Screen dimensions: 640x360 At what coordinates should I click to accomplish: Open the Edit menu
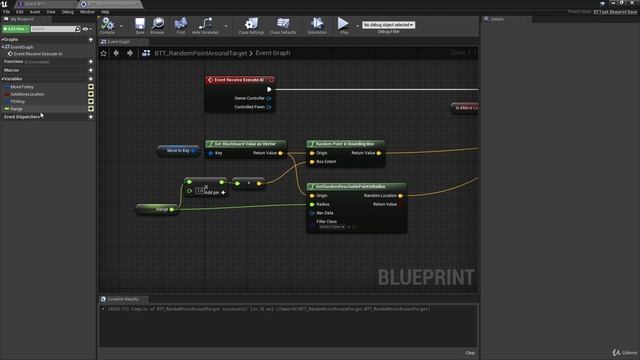click(20, 12)
